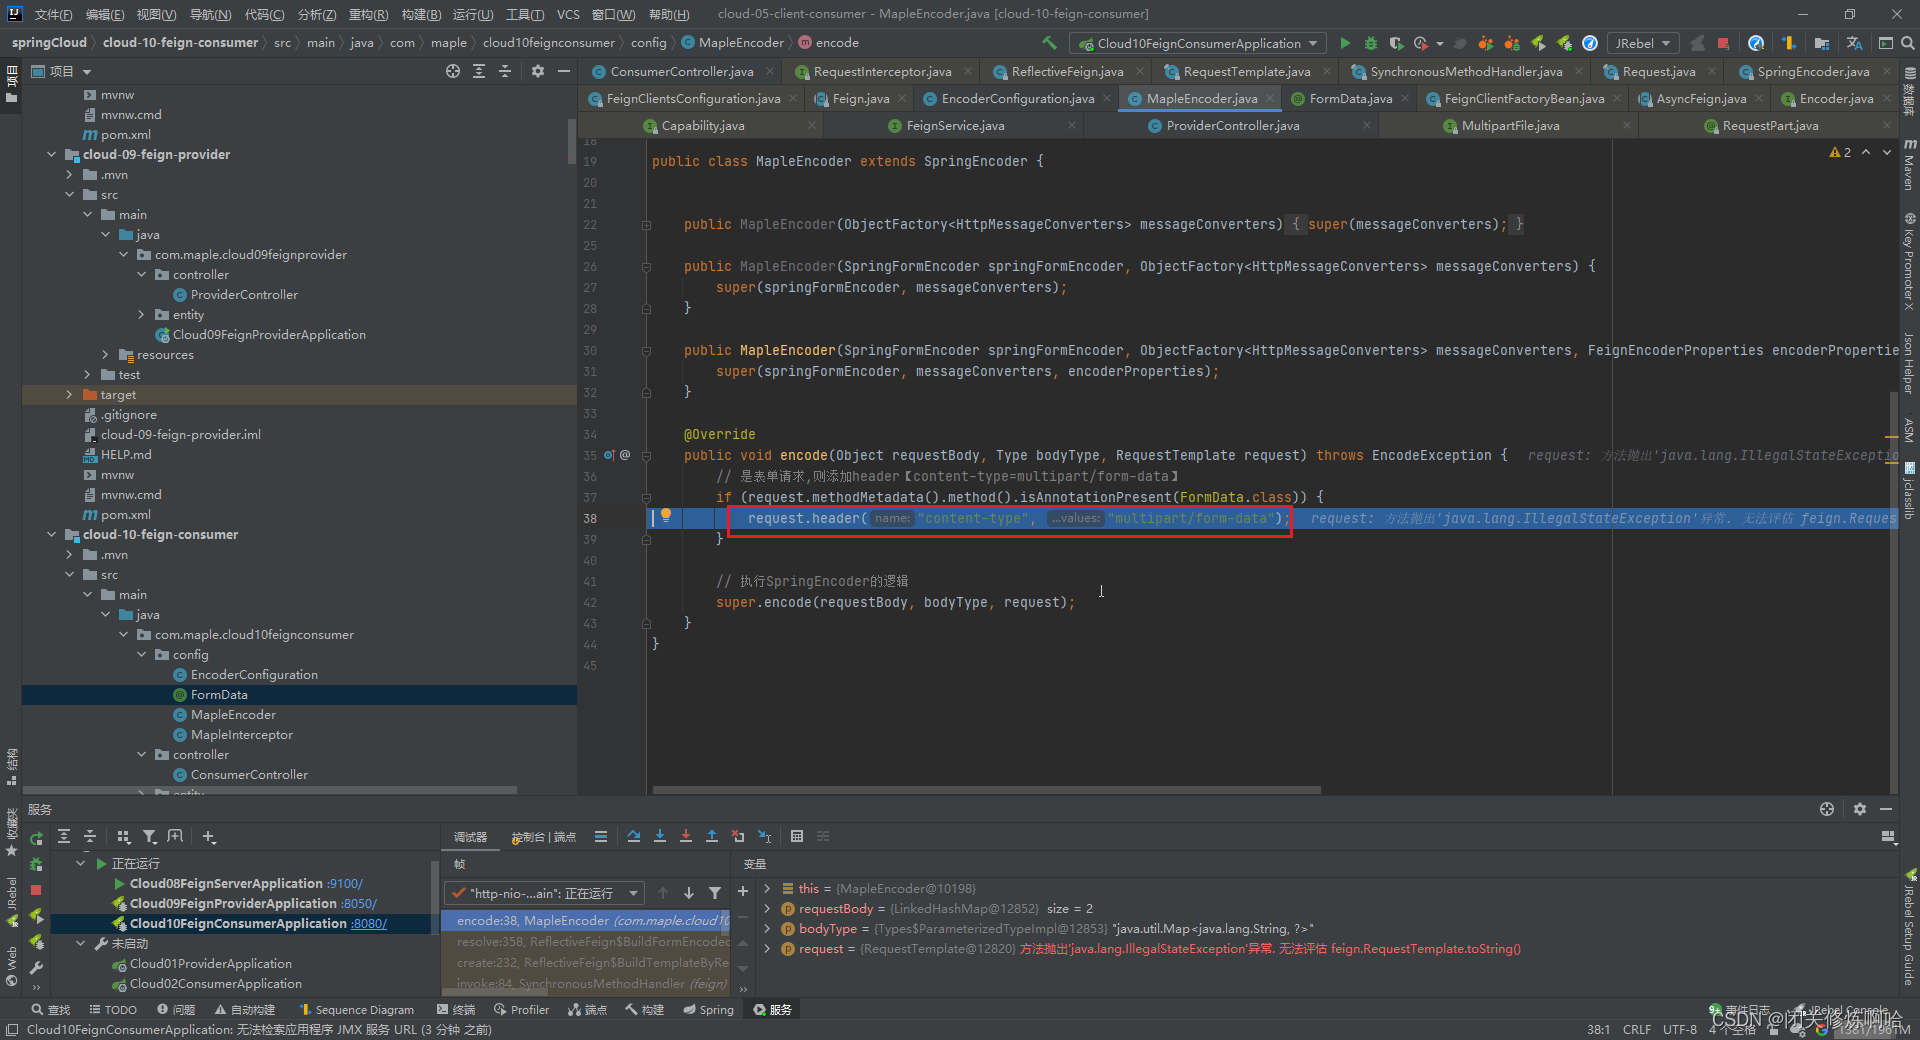Image resolution: width=1920 pixels, height=1040 pixels.
Task: Toggle Maven side panel button
Action: tap(1909, 164)
